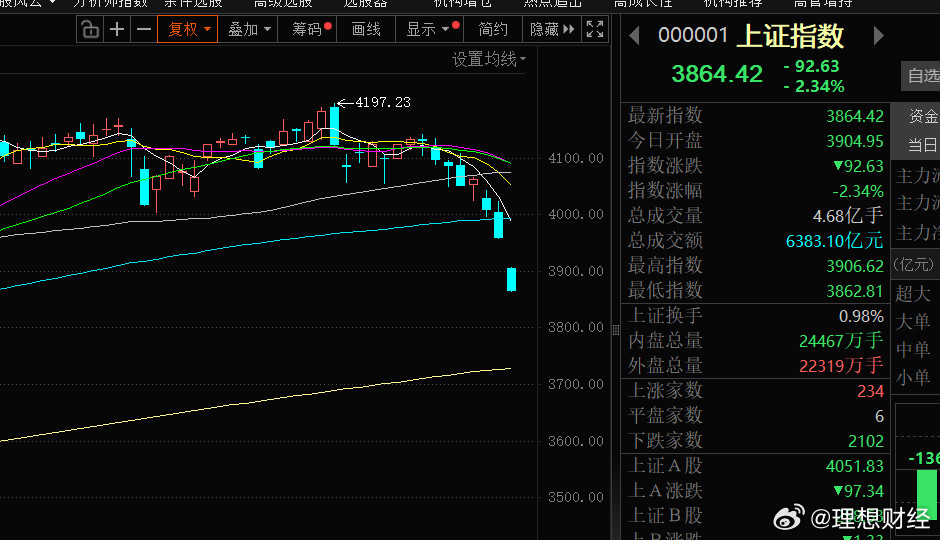Image resolution: width=940 pixels, height=540 pixels.
Task: Go to next stock with right arrow
Action: click(x=878, y=36)
